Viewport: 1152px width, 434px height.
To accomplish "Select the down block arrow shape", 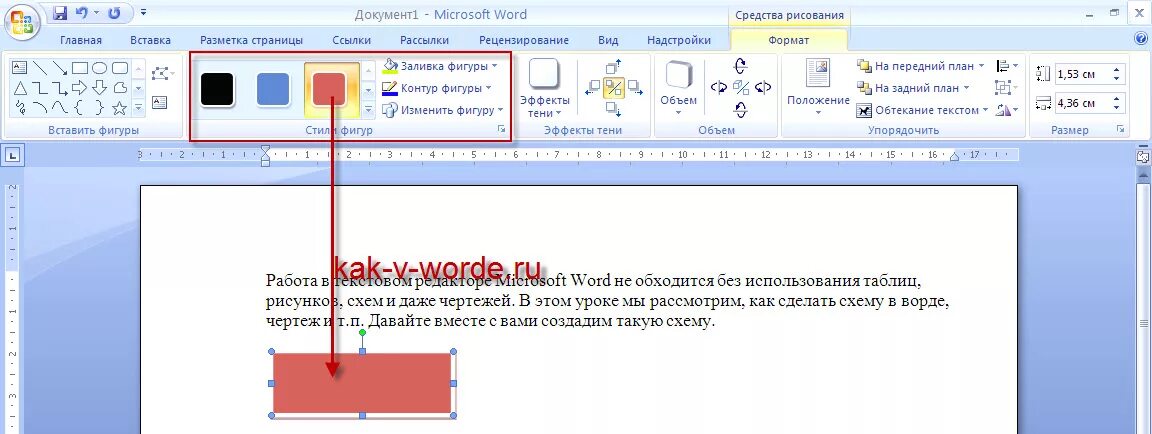I will (x=100, y=88).
